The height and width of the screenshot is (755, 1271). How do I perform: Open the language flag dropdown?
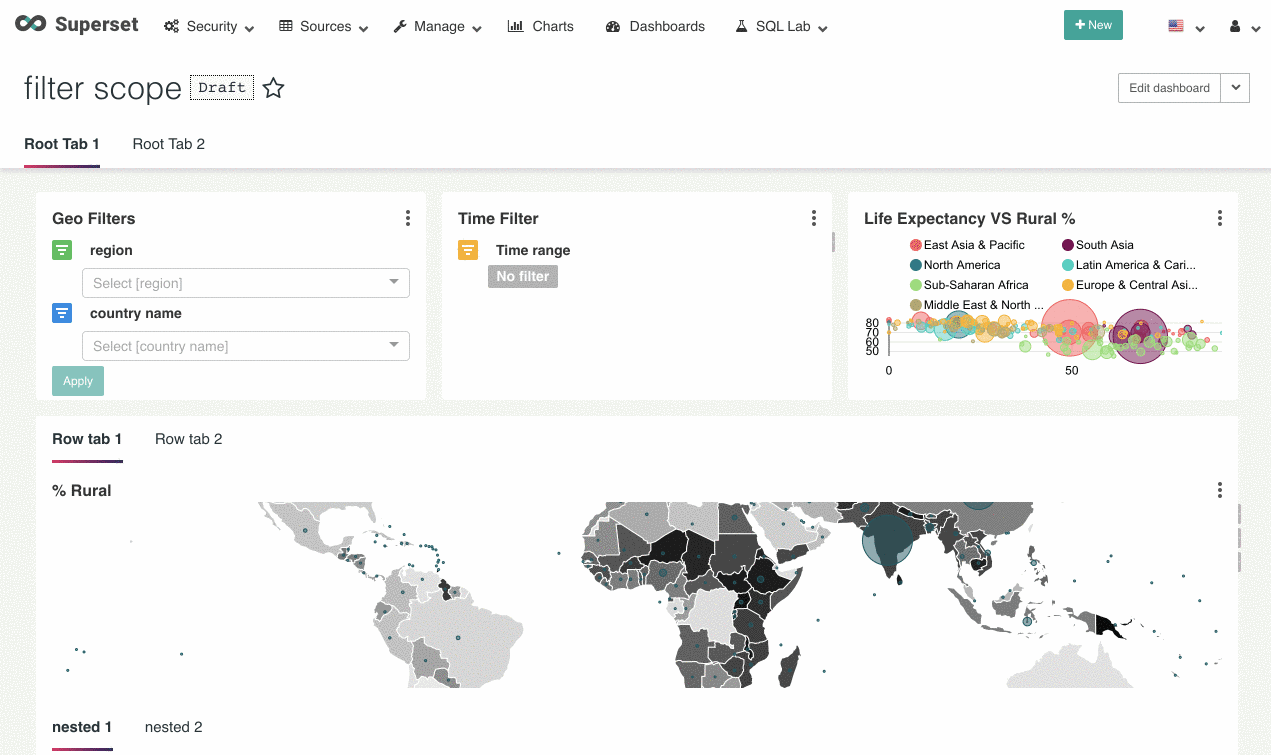pyautogui.click(x=1186, y=27)
